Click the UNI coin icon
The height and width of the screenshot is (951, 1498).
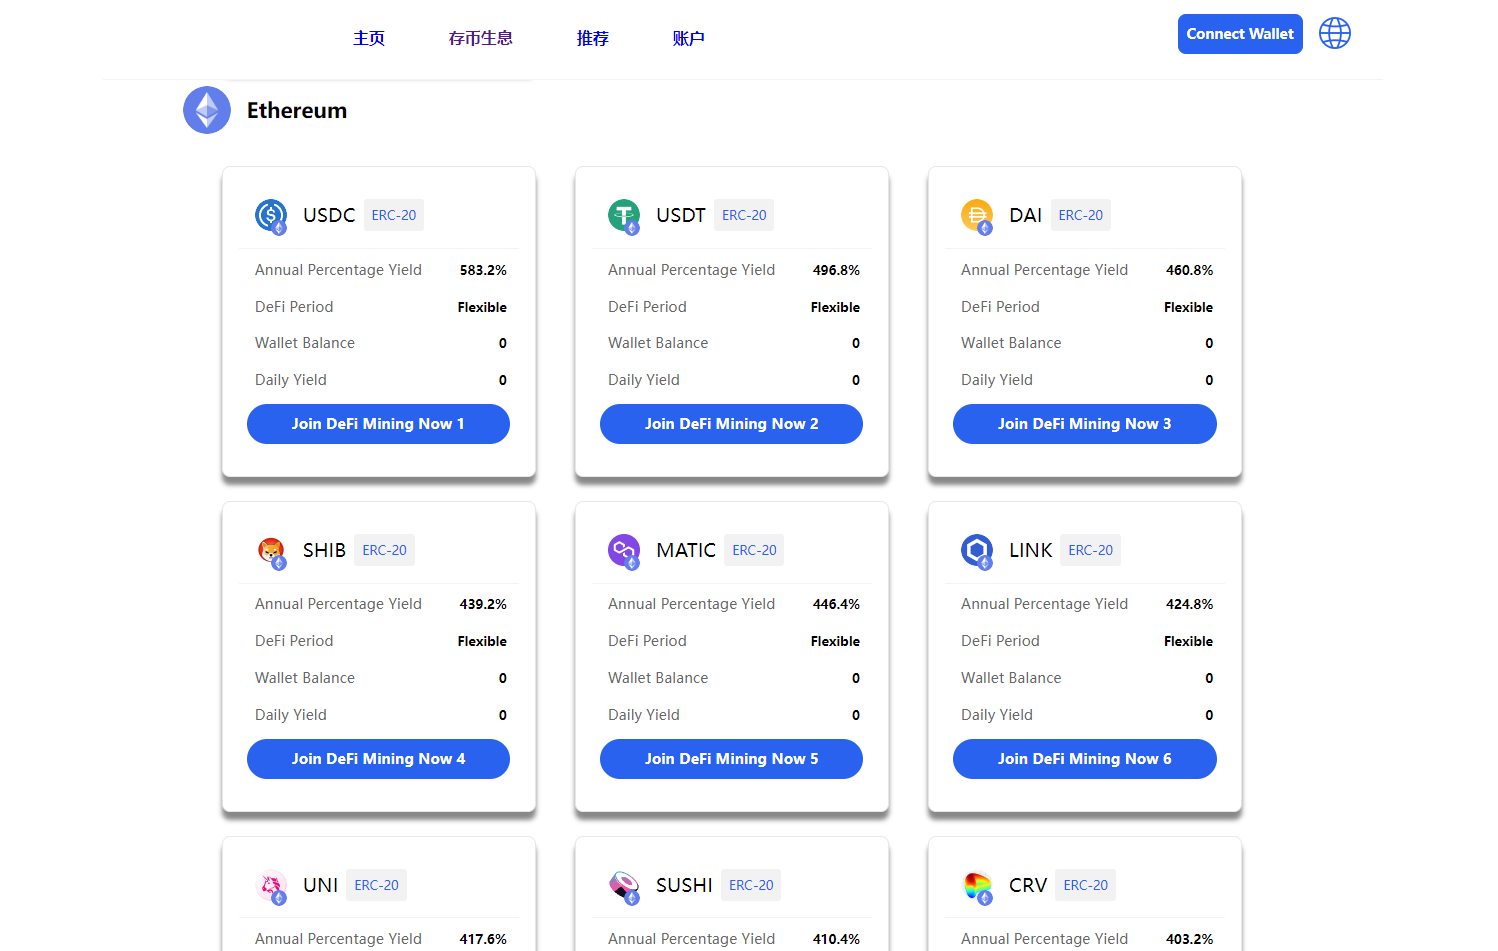click(271, 886)
